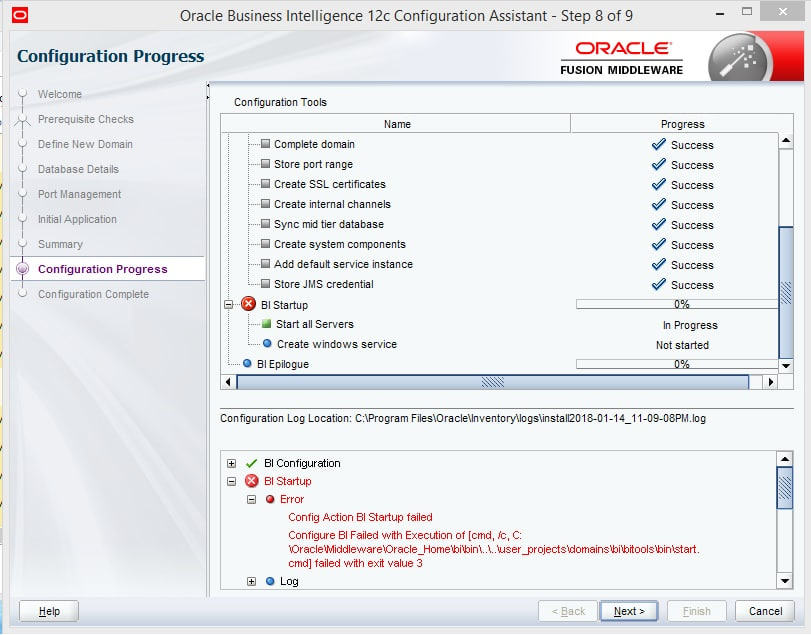Select the Welcome step in the sidebar
The image size is (811, 635).
pos(59,94)
